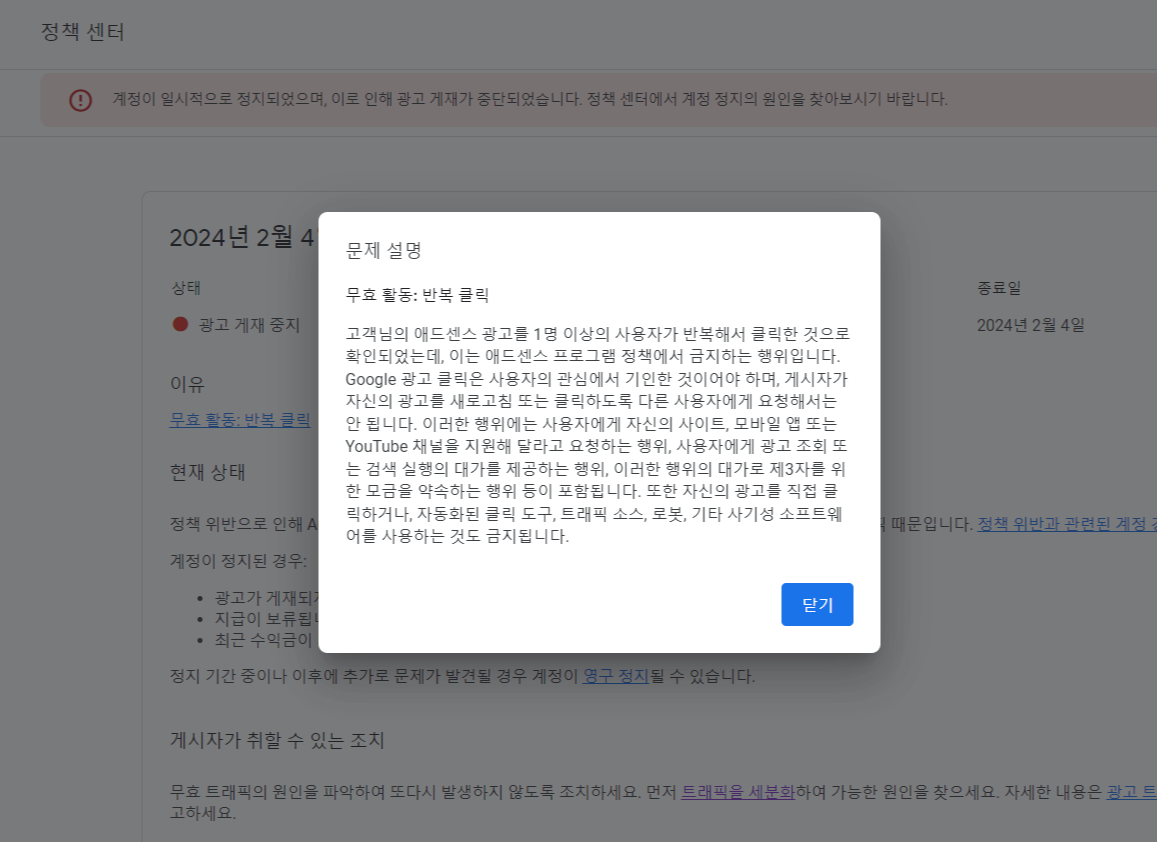The width and height of the screenshot is (1157, 842).
Task: Click the 정책 센터 page title
Action: [x=82, y=32]
